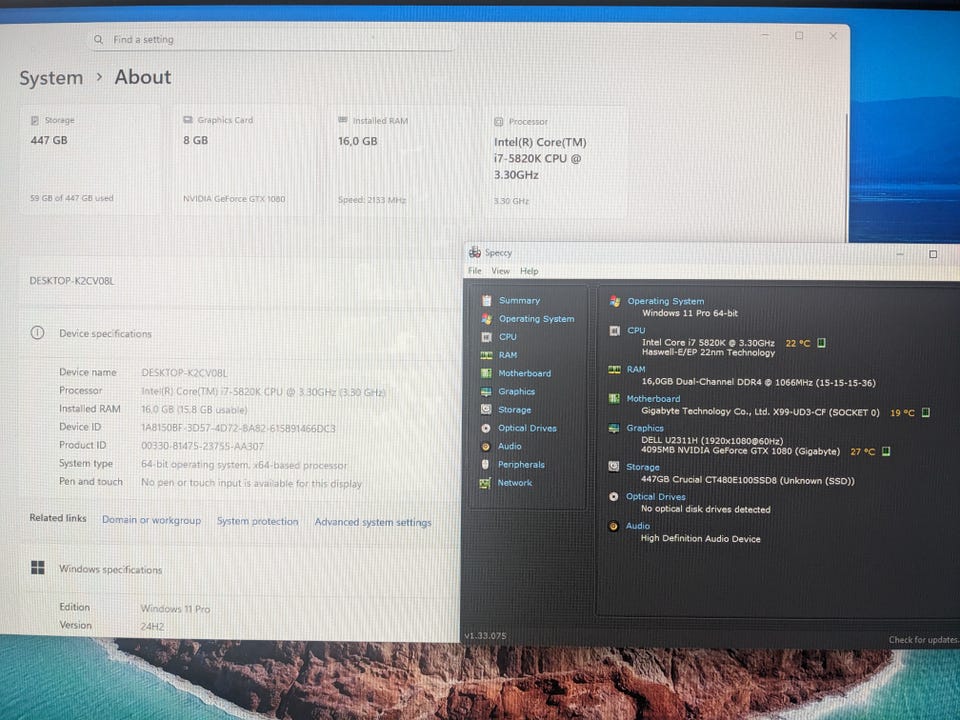Open the Storage heading link in summary
The image size is (960, 720).
click(x=642, y=467)
